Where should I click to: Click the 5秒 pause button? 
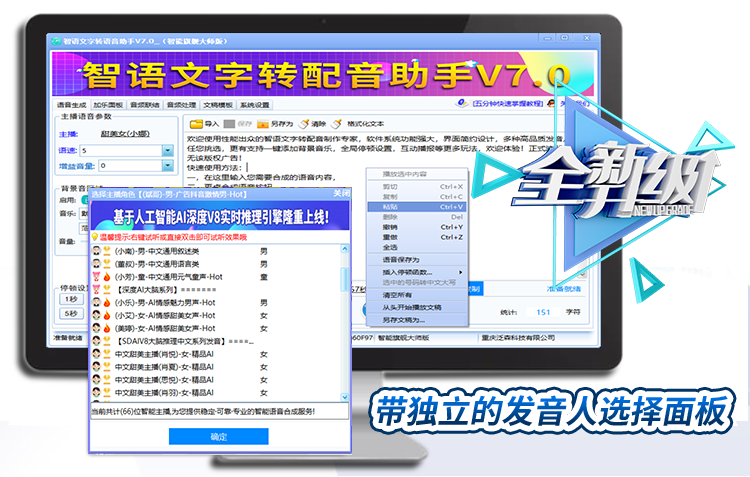pyautogui.click(x=71, y=313)
